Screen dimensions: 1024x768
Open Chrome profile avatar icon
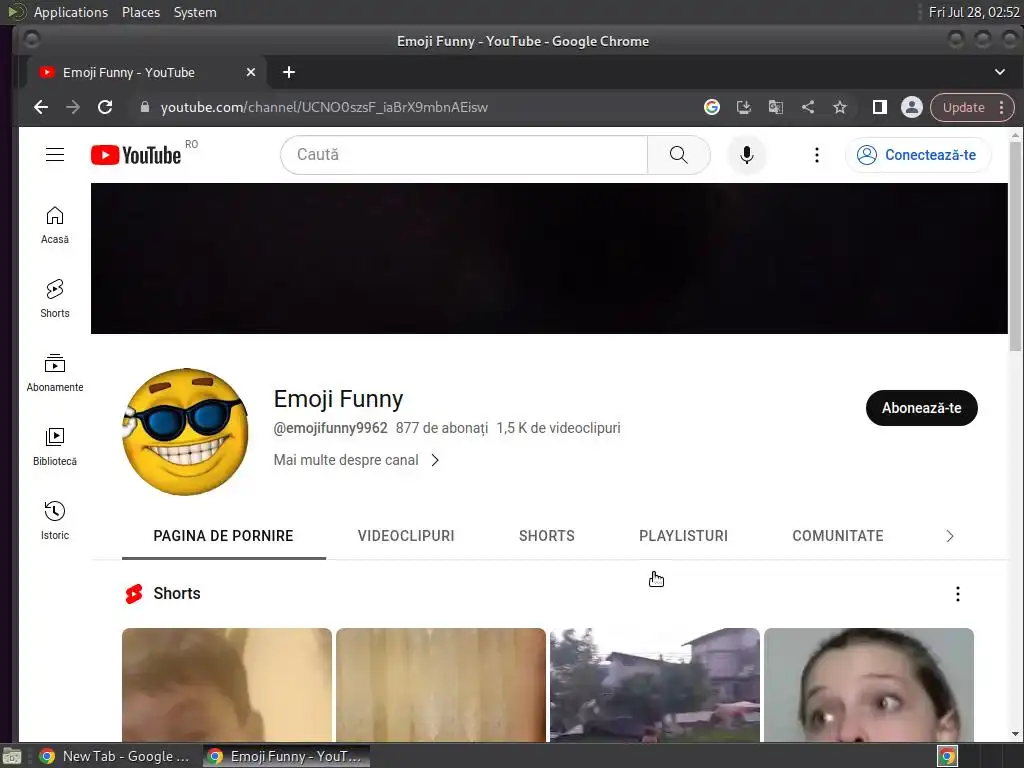click(x=912, y=107)
